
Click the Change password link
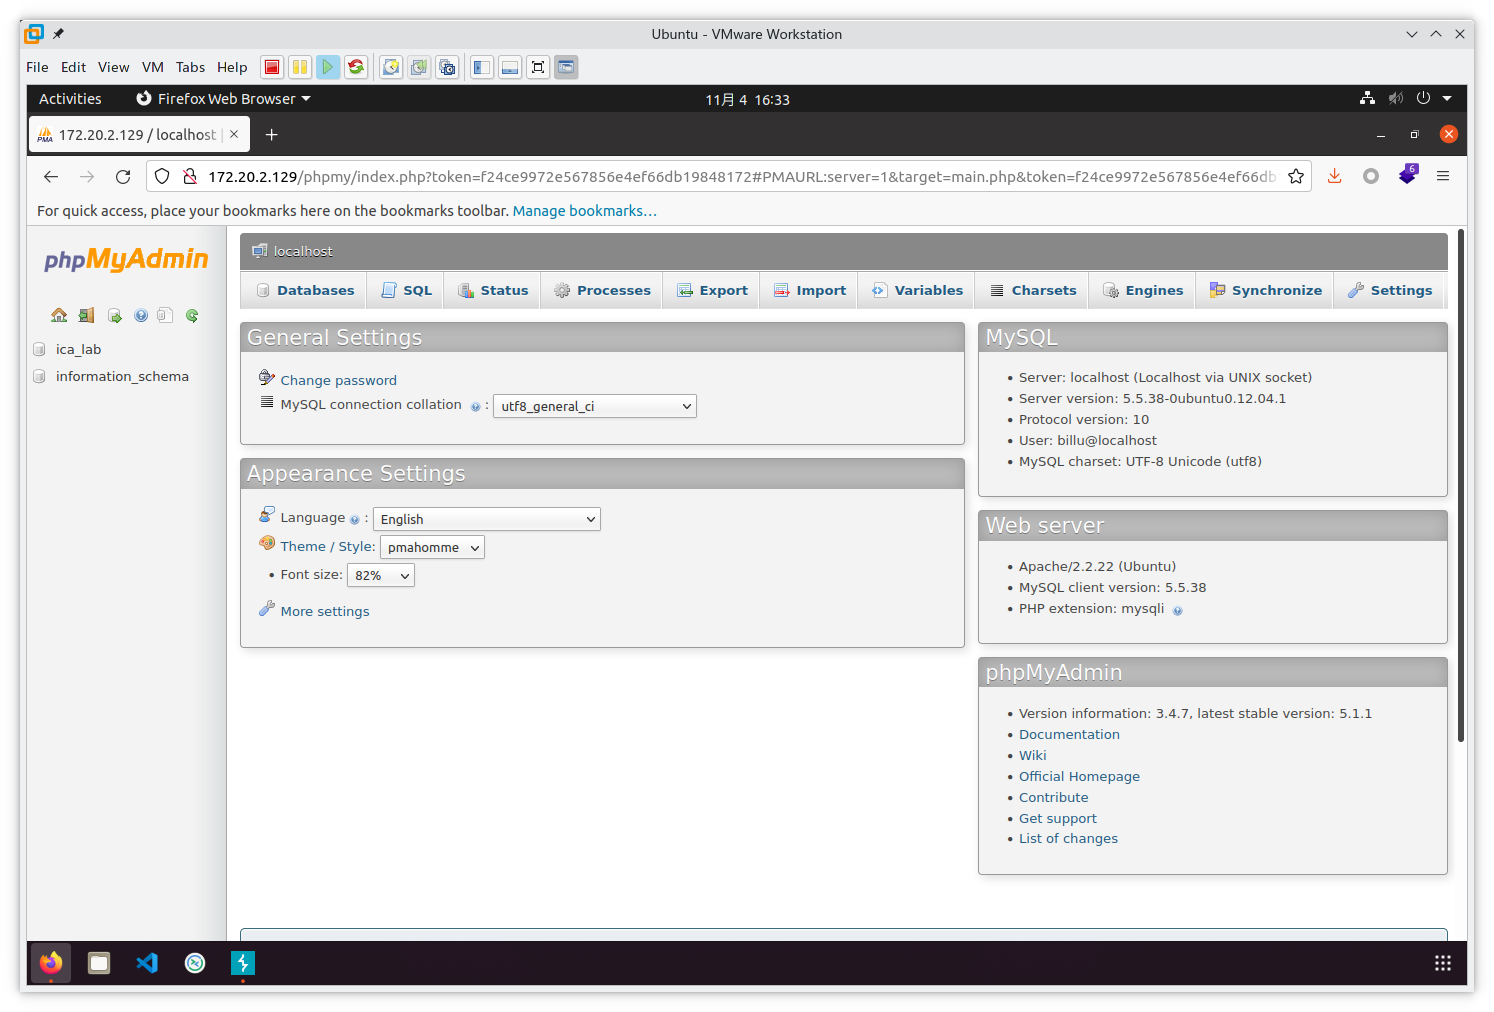tap(338, 380)
